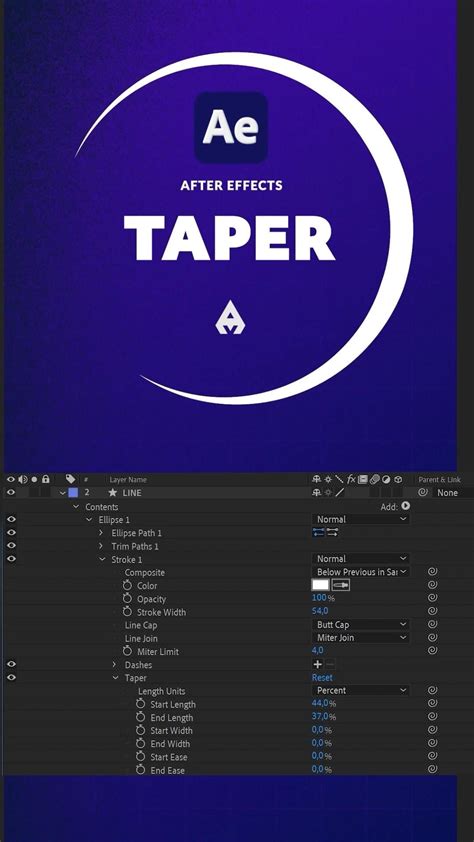Toggle the Start Length stopwatch
Screen dimensions: 474x842
tap(141, 703)
